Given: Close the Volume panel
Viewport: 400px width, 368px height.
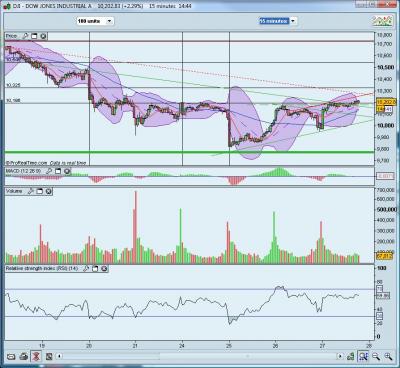Looking at the screenshot, I should 49,191.
